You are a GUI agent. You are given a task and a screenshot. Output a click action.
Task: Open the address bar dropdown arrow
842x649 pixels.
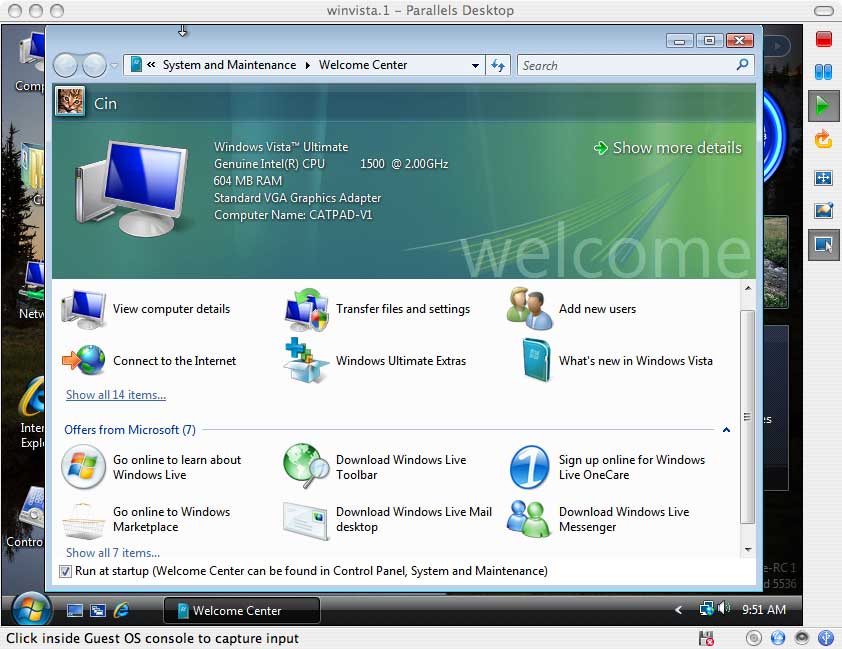pos(475,65)
